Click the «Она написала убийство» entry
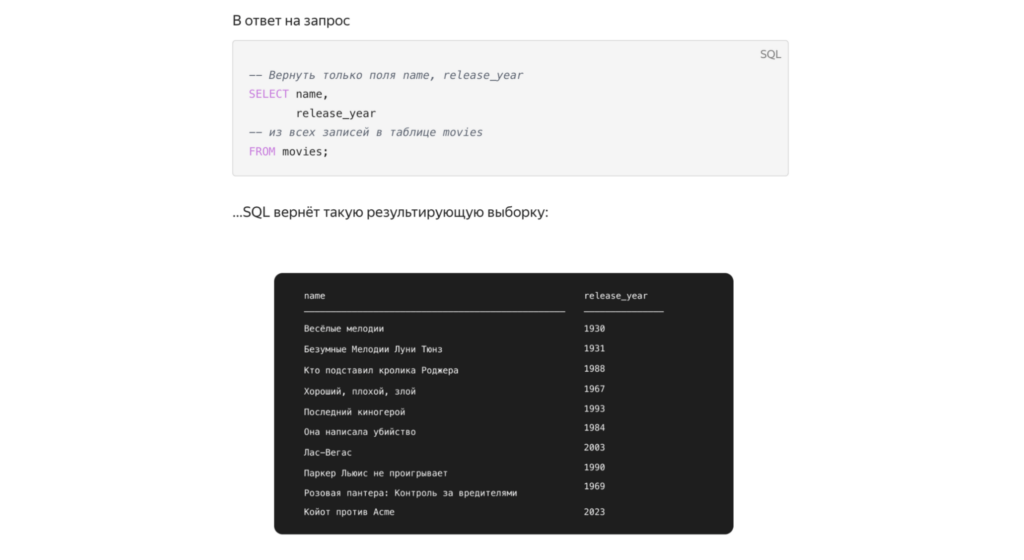Screen dimensions: 1024x560 click(360, 432)
